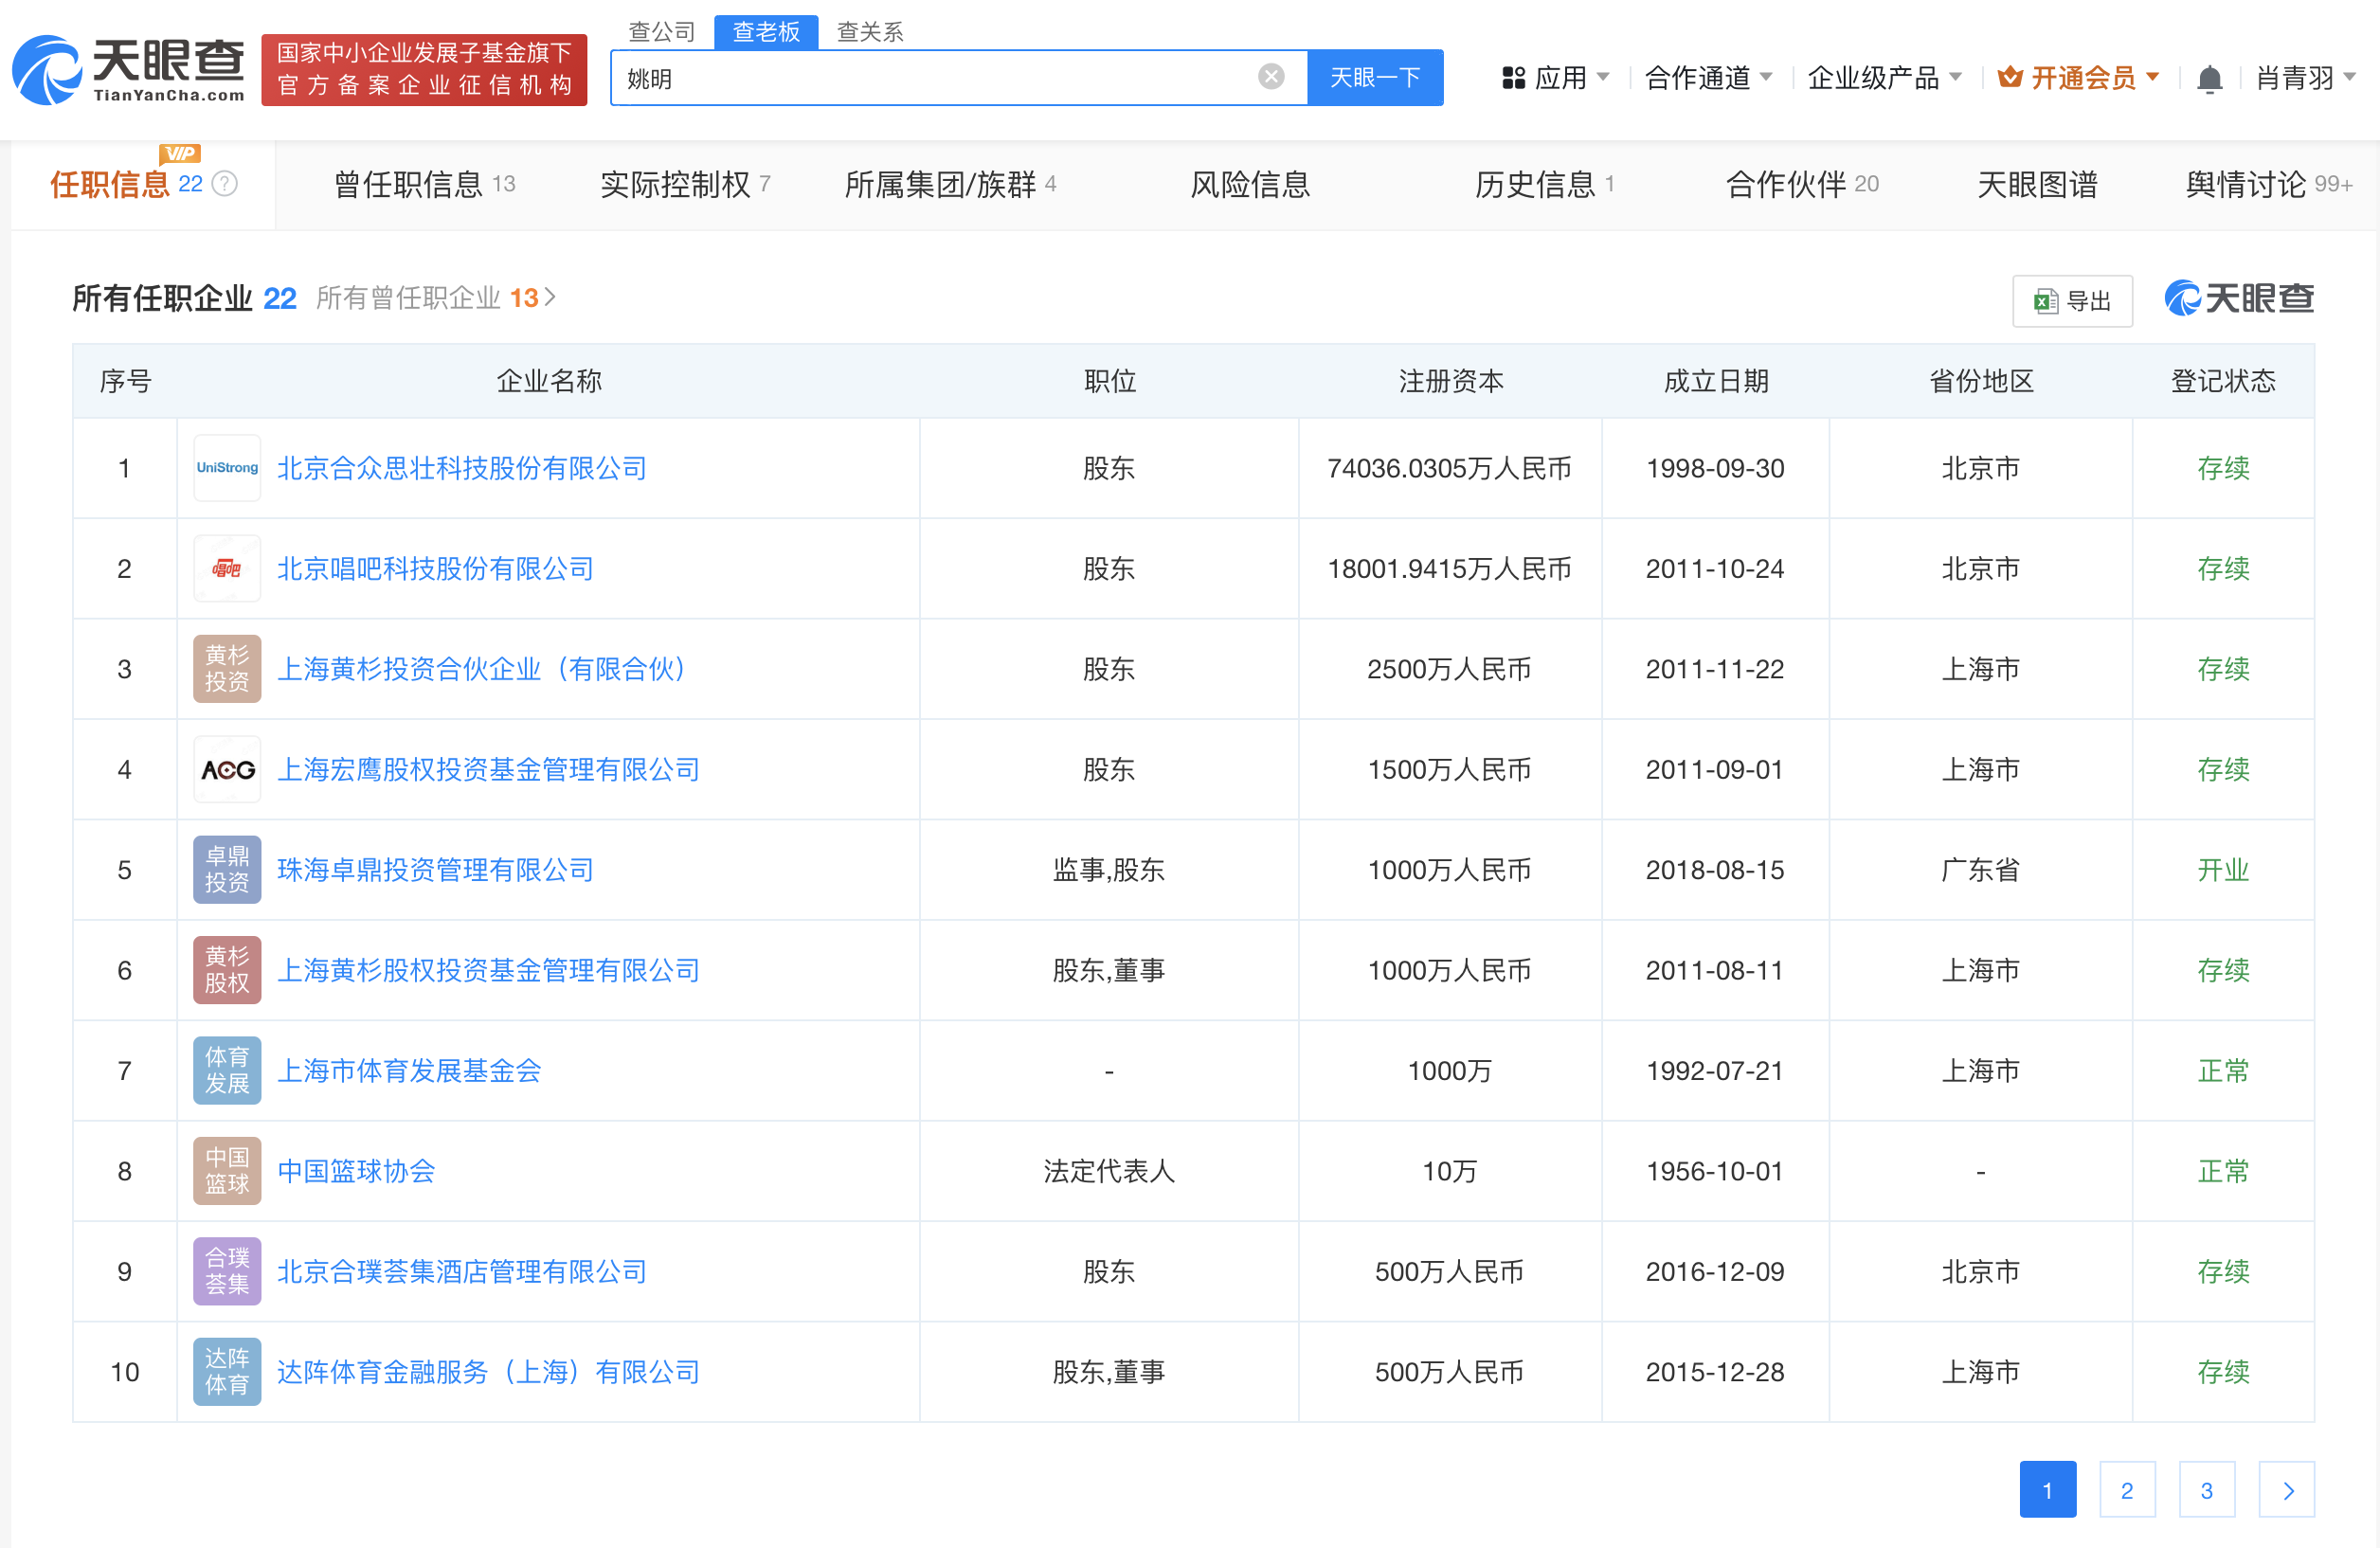2380x1548 pixels.
Task: Open the notification bell
Action: click(2209, 77)
